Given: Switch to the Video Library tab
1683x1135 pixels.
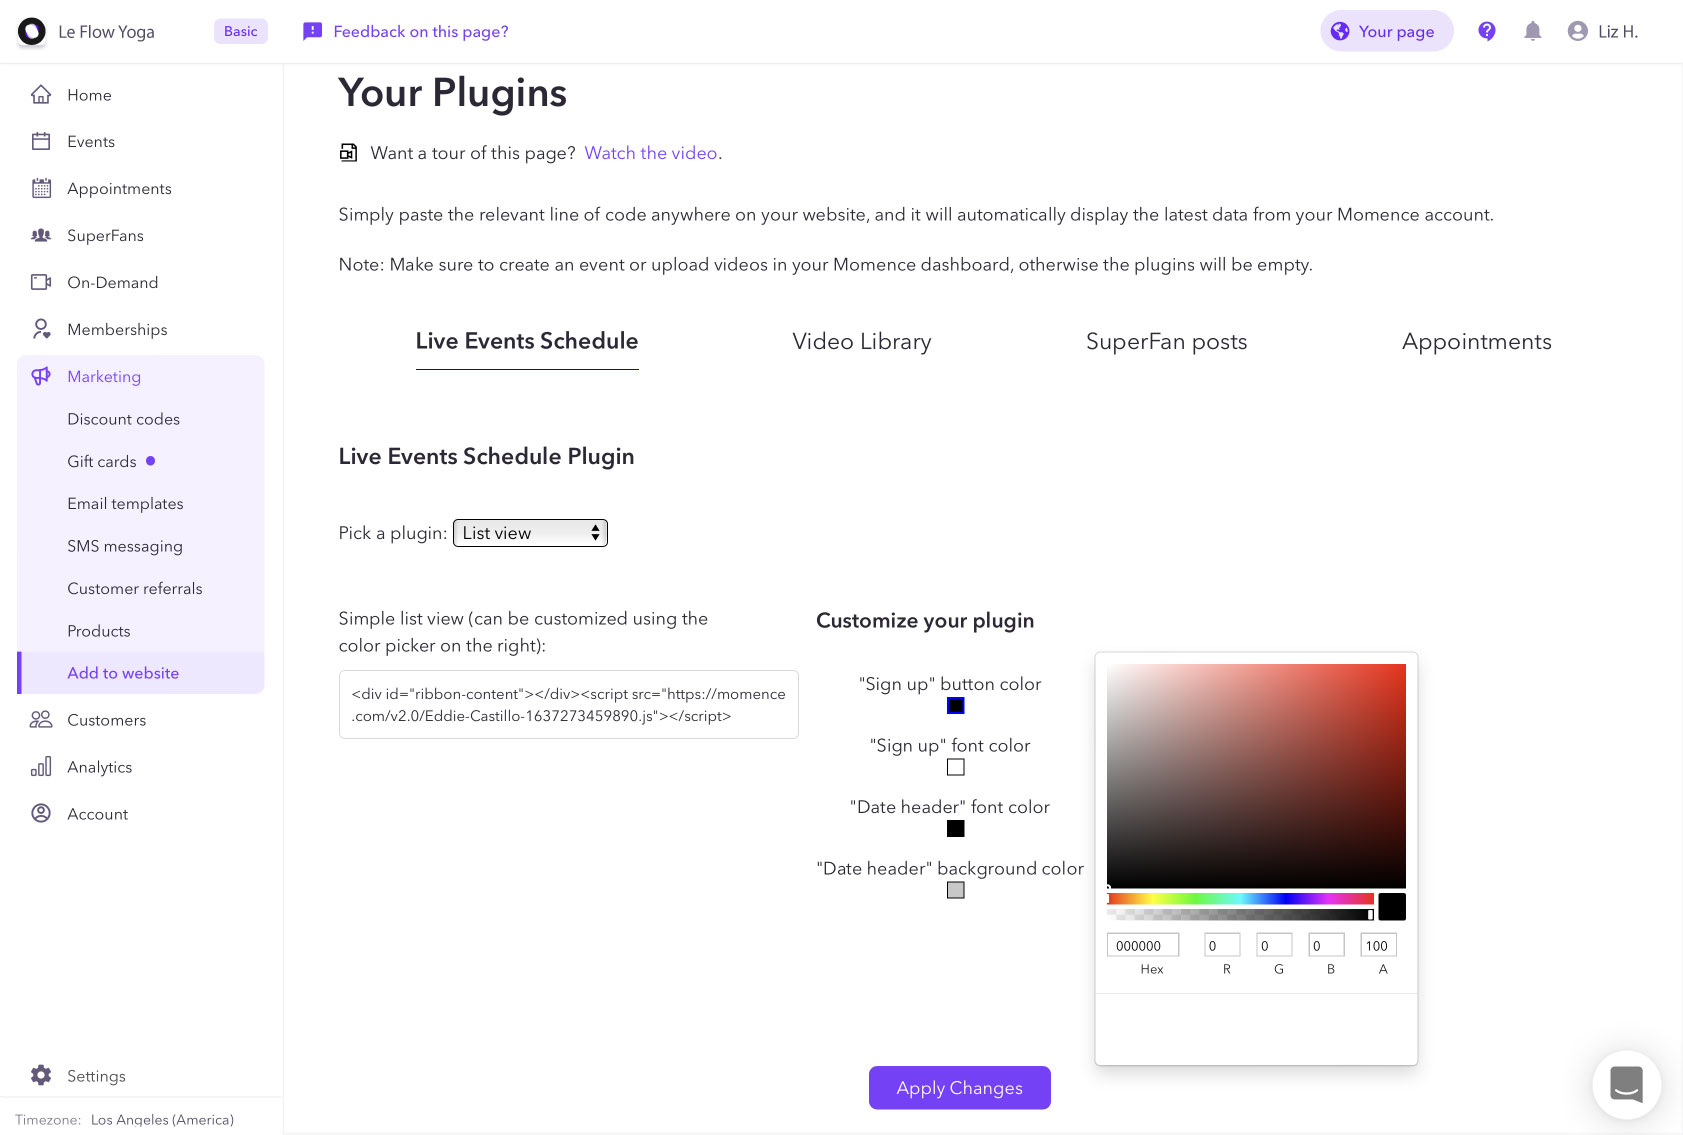Looking at the screenshot, I should pyautogui.click(x=861, y=342).
